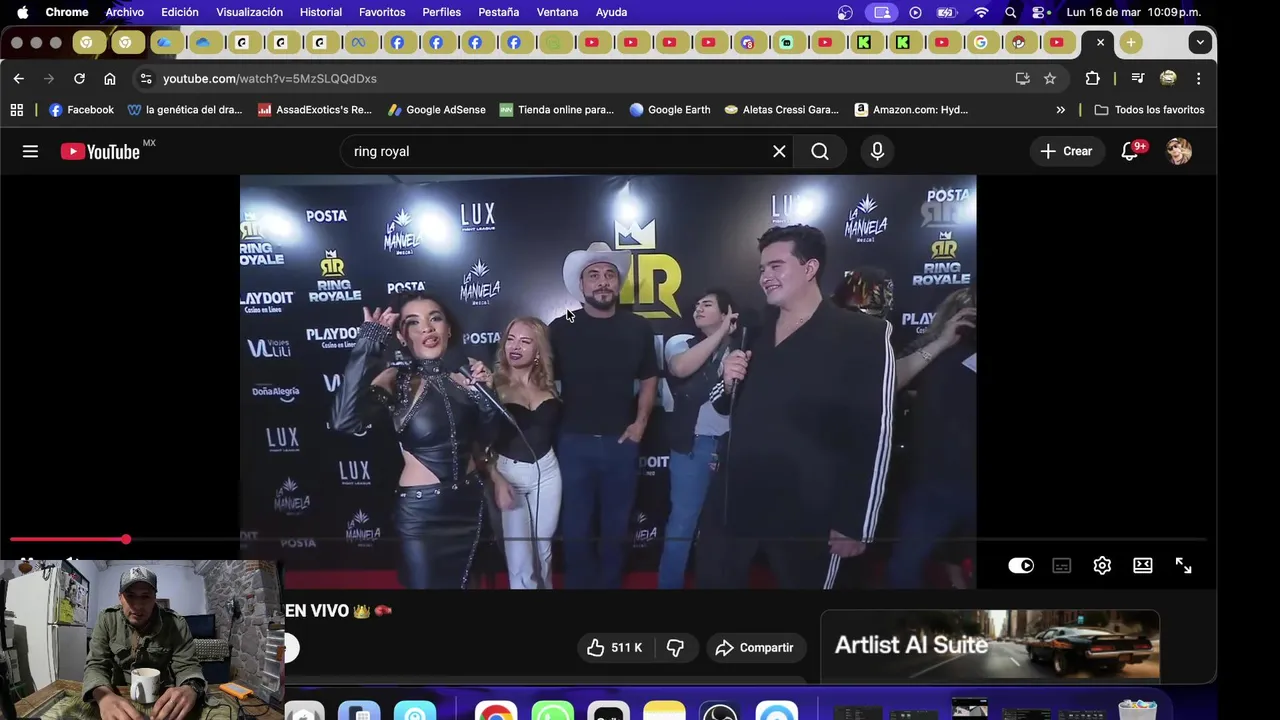Open Wi-Fi status in menu bar
This screenshot has height=720, width=1280.
click(x=981, y=12)
